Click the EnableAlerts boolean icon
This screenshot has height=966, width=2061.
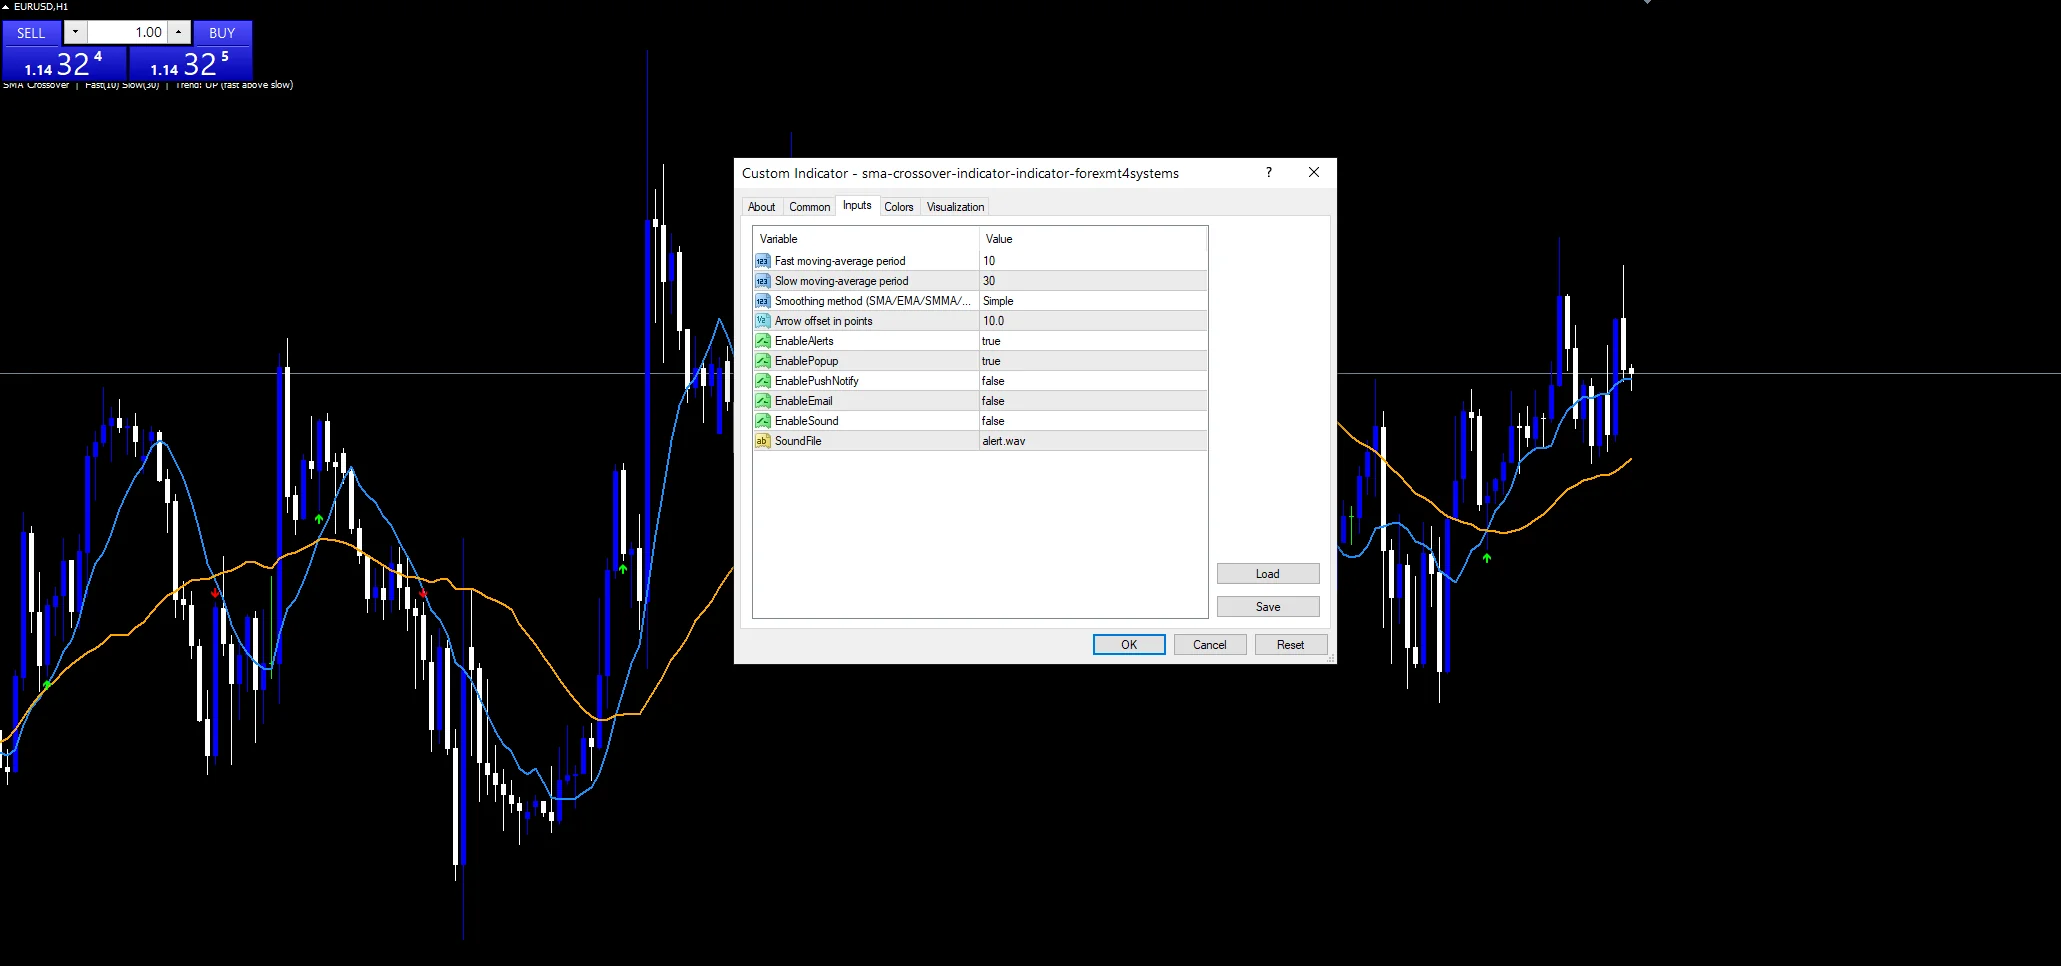pyautogui.click(x=762, y=341)
